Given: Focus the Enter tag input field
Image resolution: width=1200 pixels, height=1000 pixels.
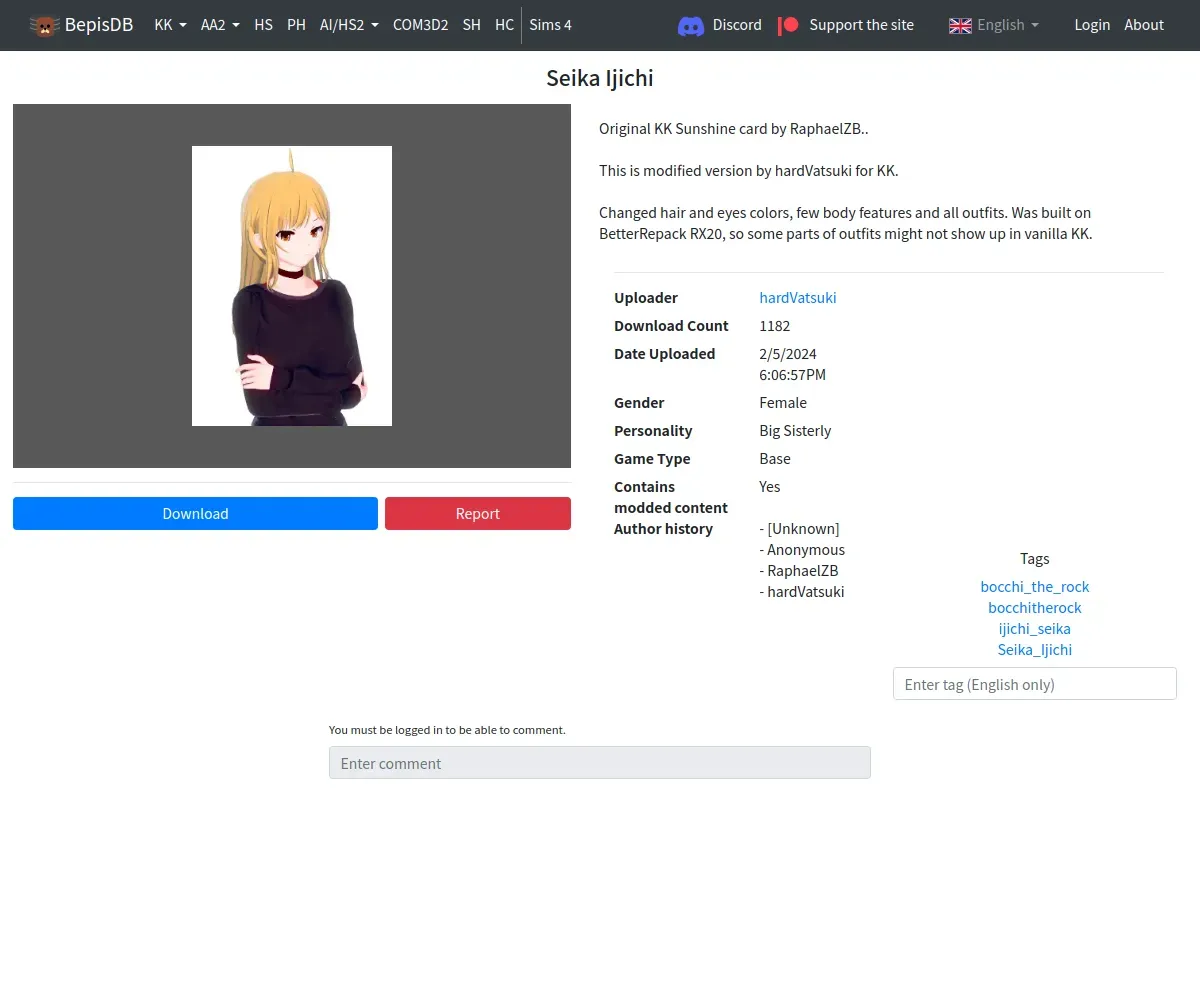Looking at the screenshot, I should click(x=1035, y=684).
